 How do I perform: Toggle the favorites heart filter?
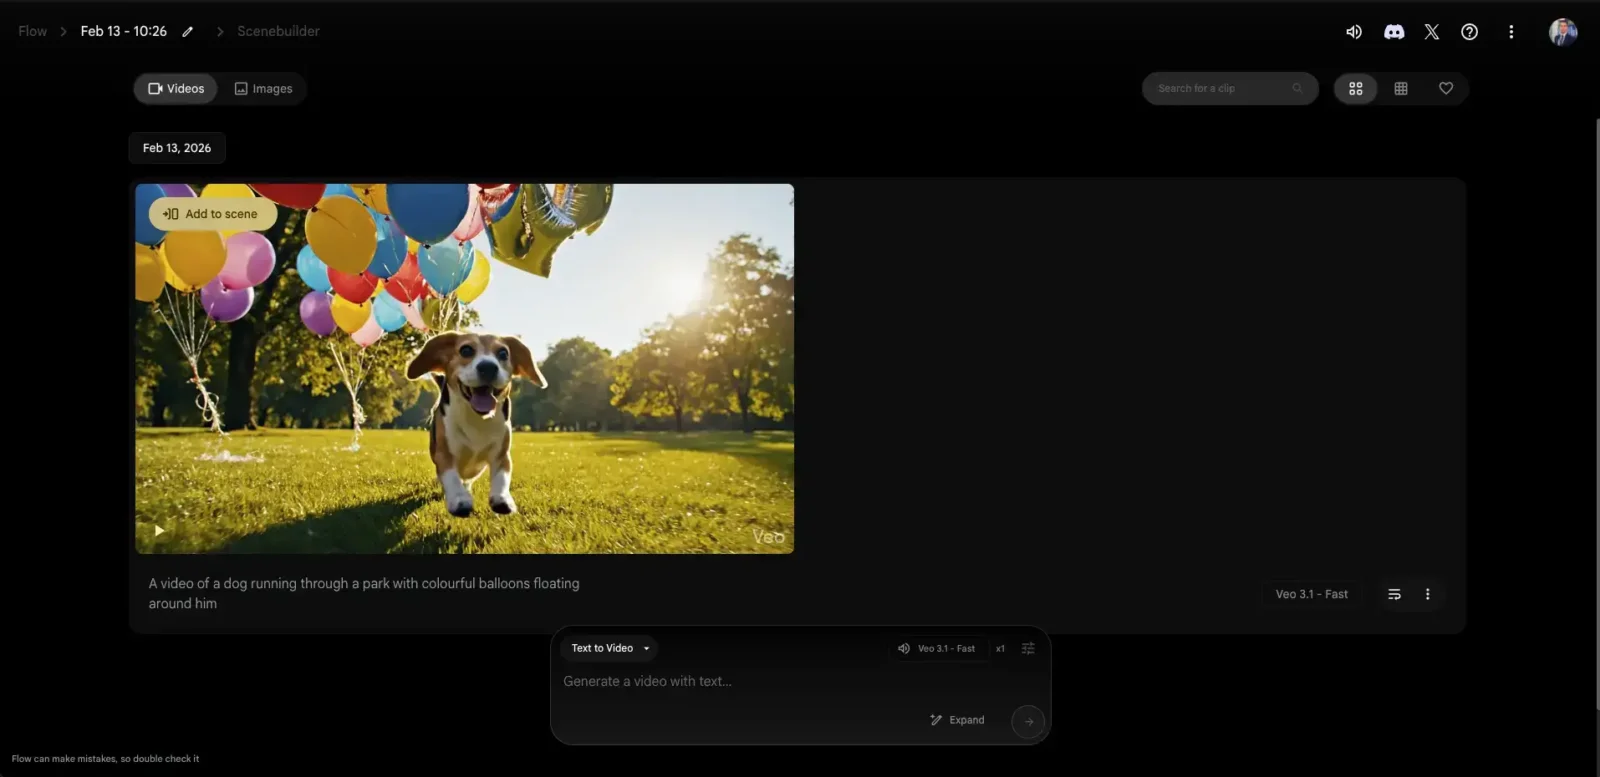coord(1446,88)
